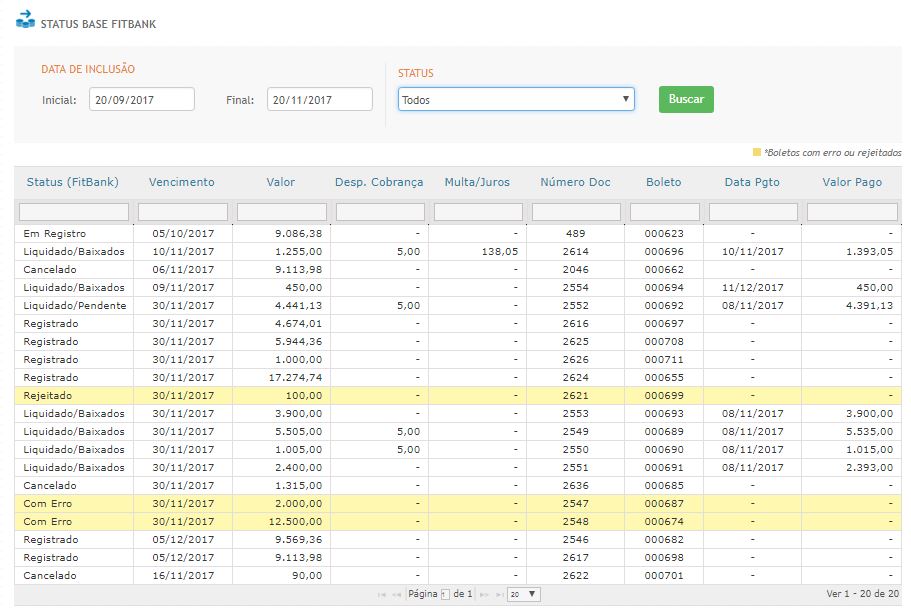Click the page number input in pager
The image size is (911, 613).
pos(445,595)
